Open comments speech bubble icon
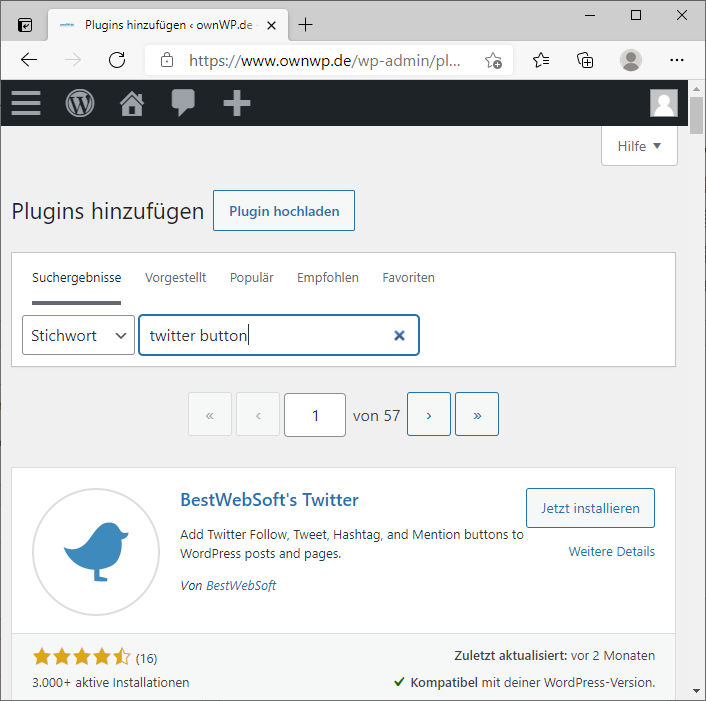706x701 pixels. click(x=183, y=103)
